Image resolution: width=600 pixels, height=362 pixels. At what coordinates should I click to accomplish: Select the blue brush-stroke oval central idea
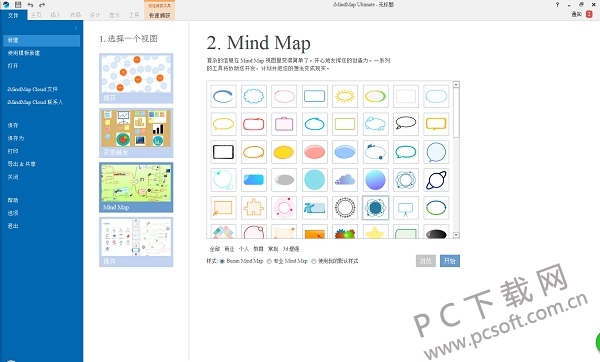pos(223,96)
